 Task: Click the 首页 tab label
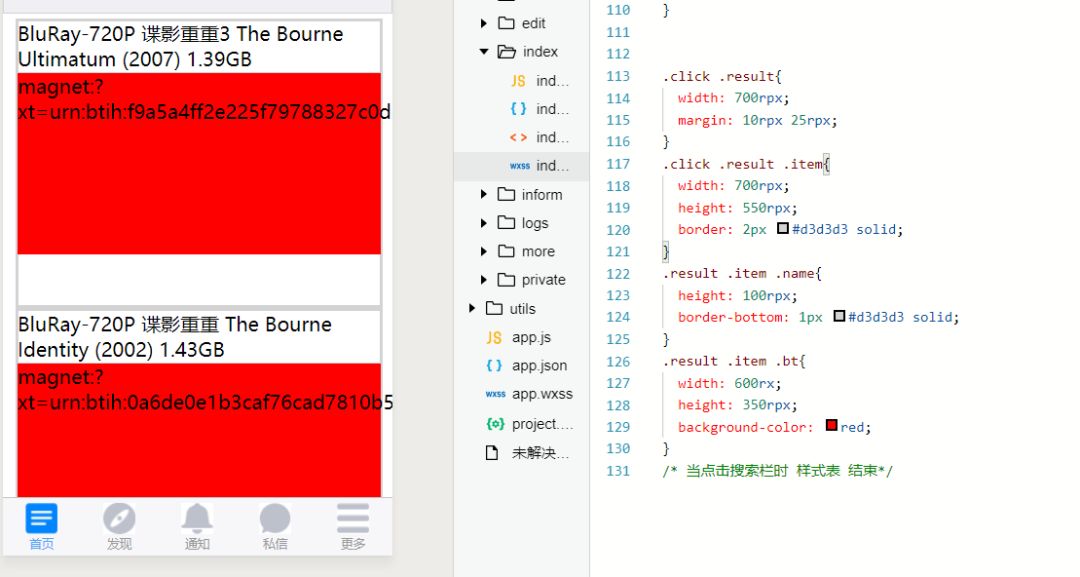[x=41, y=544]
